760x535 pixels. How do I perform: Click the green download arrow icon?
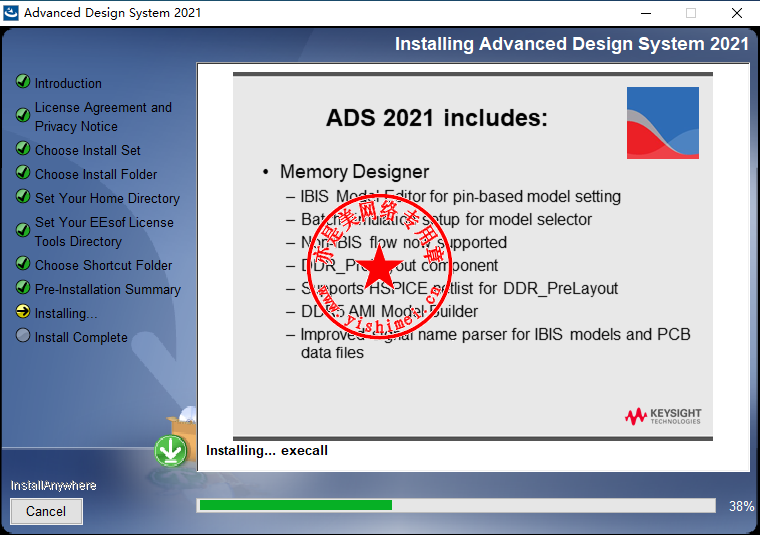pyautogui.click(x=171, y=451)
